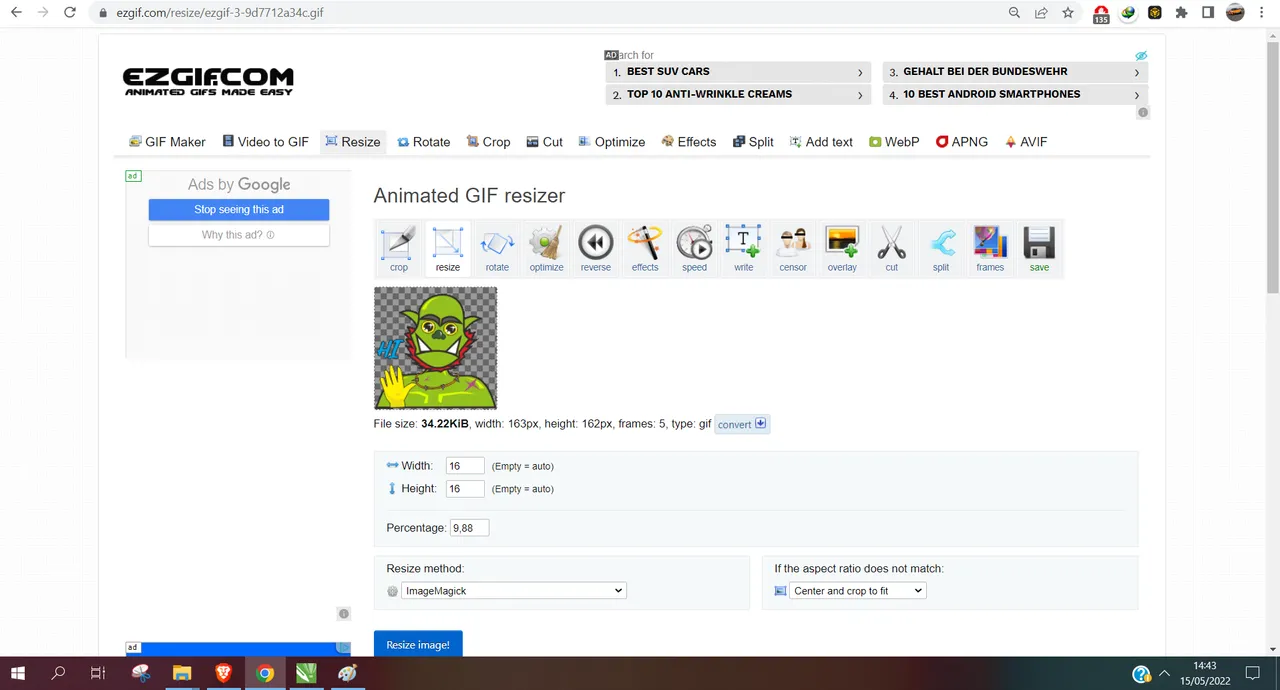The height and width of the screenshot is (690, 1280).
Task: Open the split tool icon
Action: tap(941, 248)
